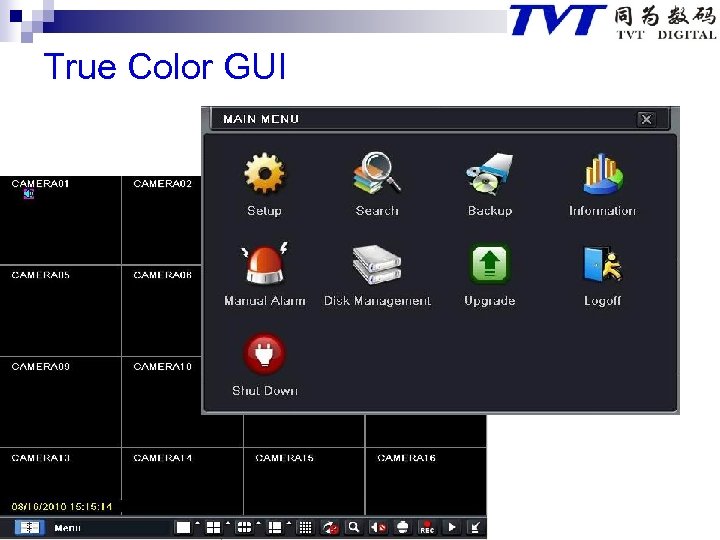Click the zoom magnifier in the toolbar

[x=353, y=527]
